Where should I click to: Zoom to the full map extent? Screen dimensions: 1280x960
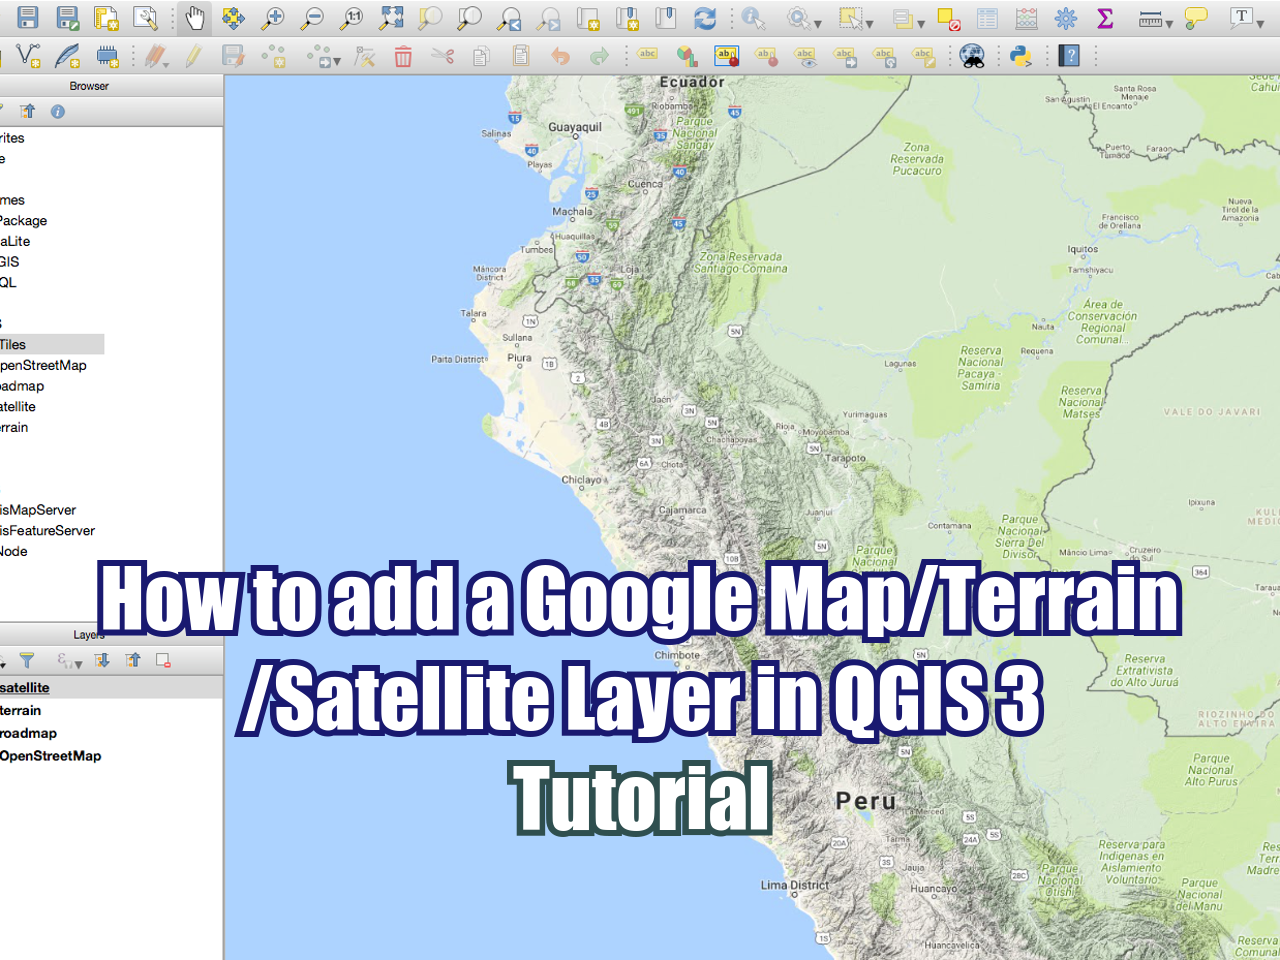click(x=392, y=17)
